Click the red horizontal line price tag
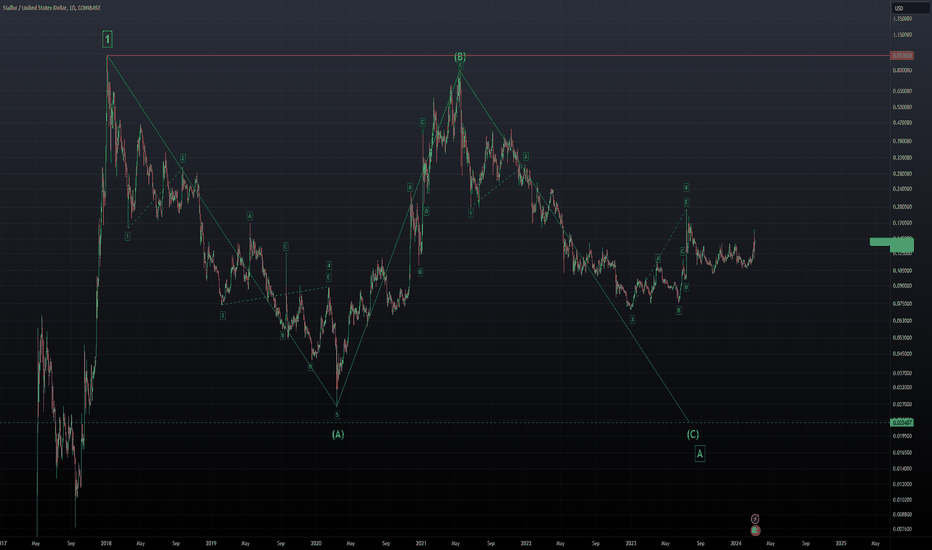This screenshot has width=932, height=550. [902, 55]
